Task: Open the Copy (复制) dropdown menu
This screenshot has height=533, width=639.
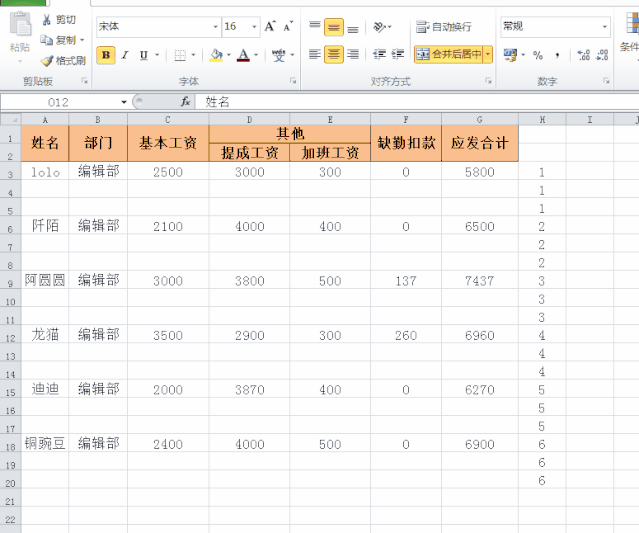Action: point(81,40)
